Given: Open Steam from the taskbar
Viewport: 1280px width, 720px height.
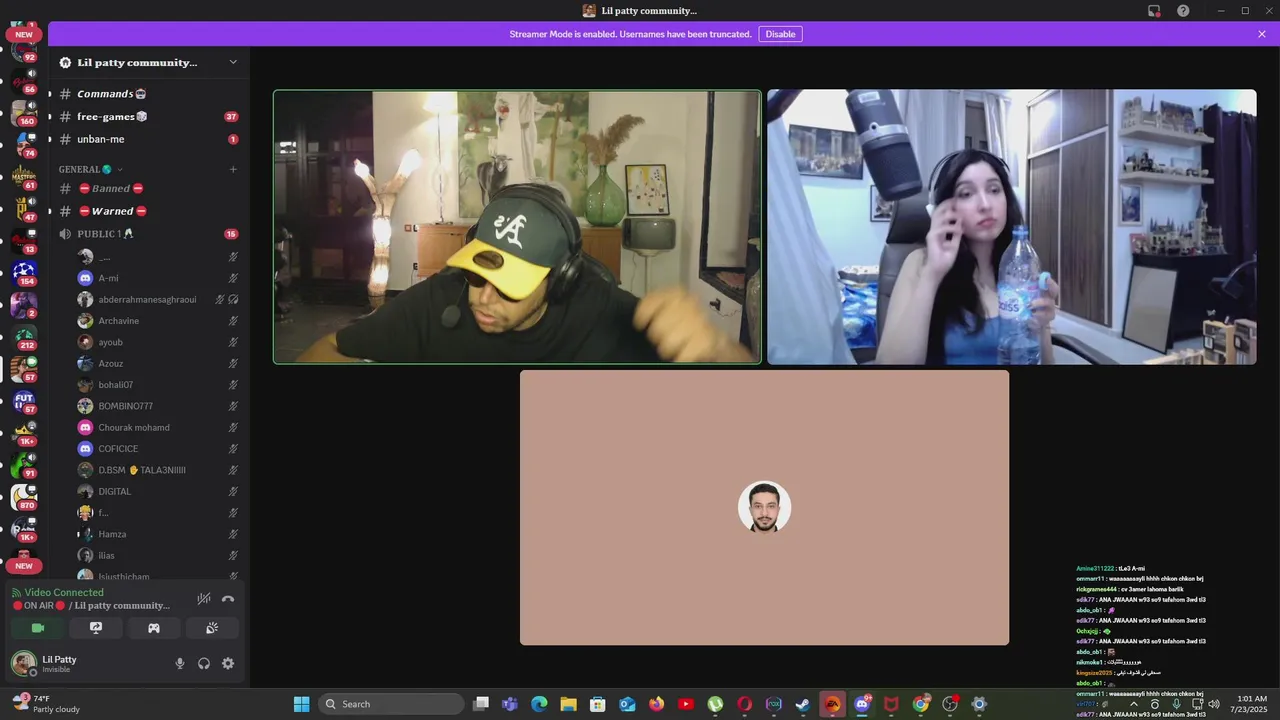Looking at the screenshot, I should [x=803, y=704].
